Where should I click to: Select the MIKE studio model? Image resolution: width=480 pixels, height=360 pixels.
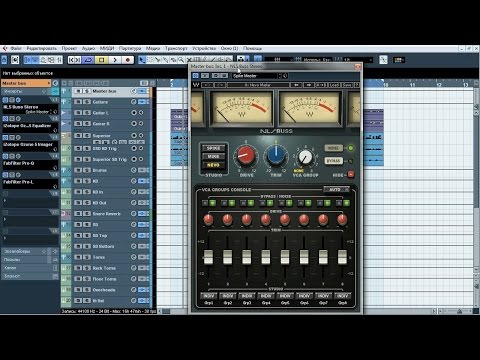[x=214, y=156]
